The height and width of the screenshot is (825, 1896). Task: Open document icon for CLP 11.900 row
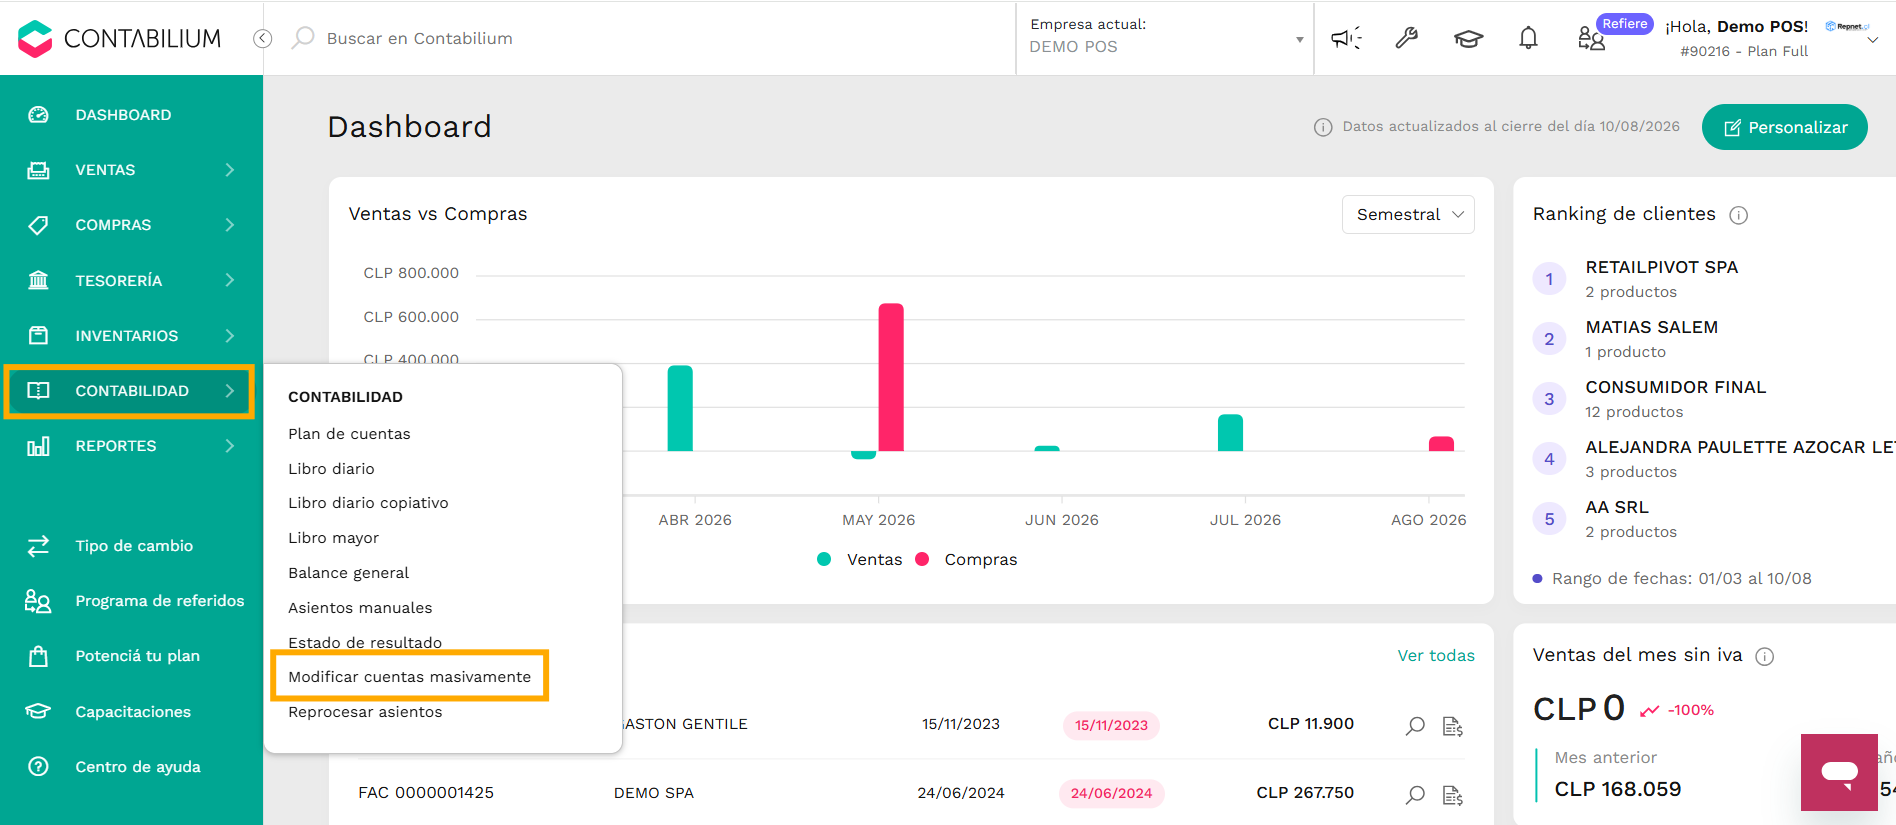pyautogui.click(x=1453, y=726)
